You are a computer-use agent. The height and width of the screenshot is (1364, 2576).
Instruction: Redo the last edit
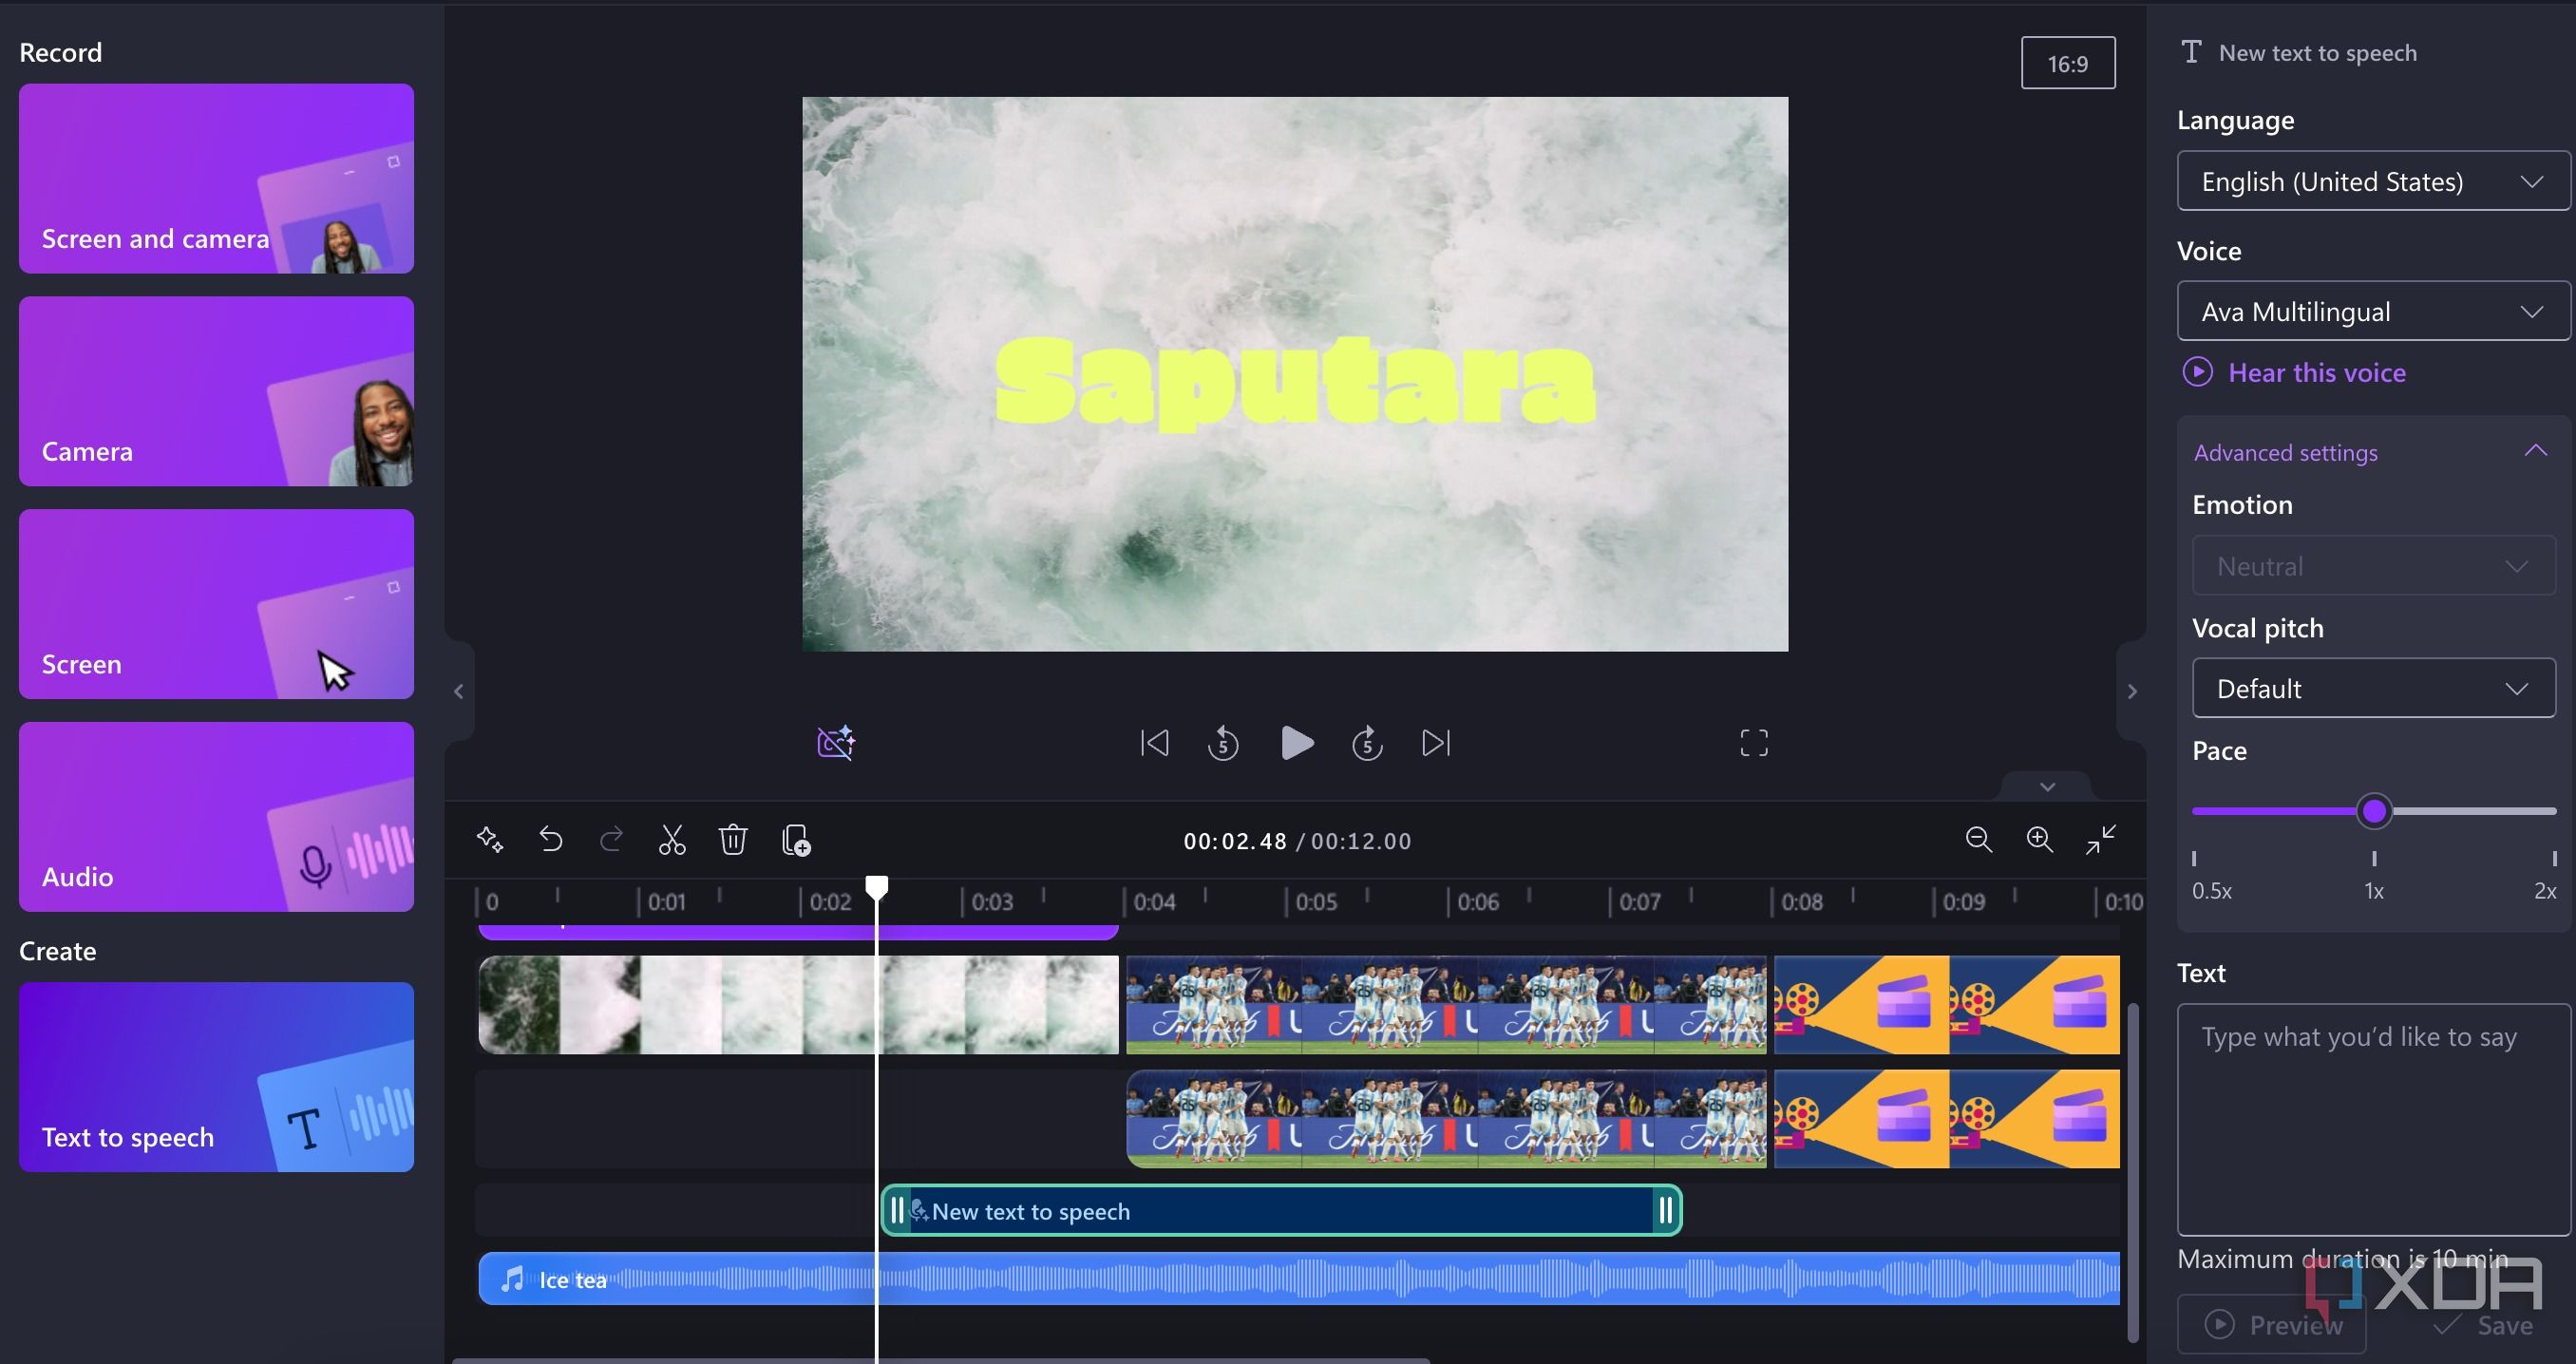coord(612,840)
